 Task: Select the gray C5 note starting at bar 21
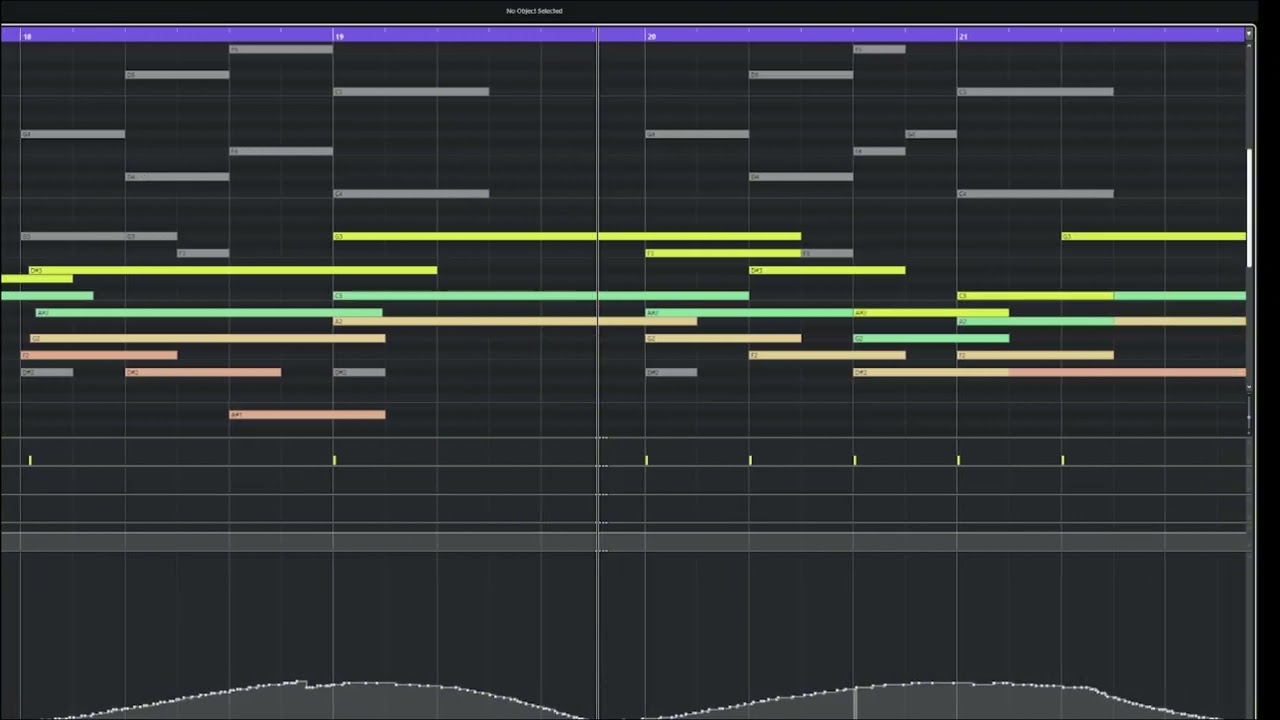1035,92
